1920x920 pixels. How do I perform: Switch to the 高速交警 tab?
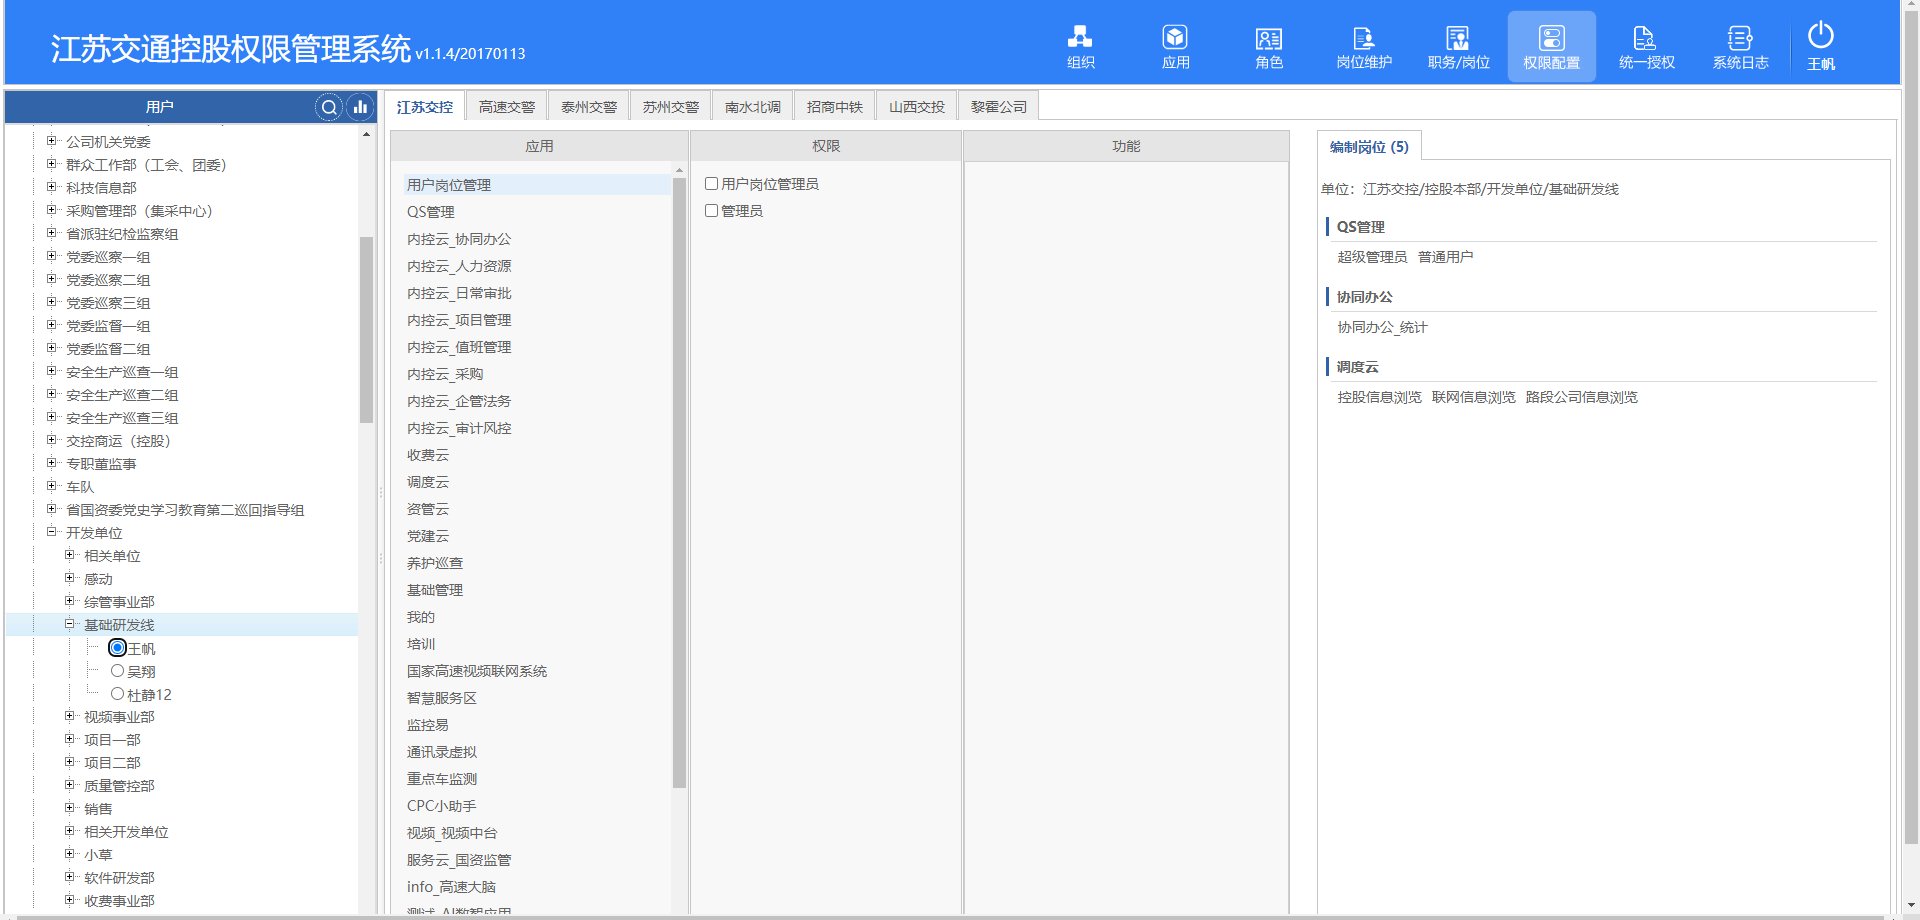[x=507, y=107]
